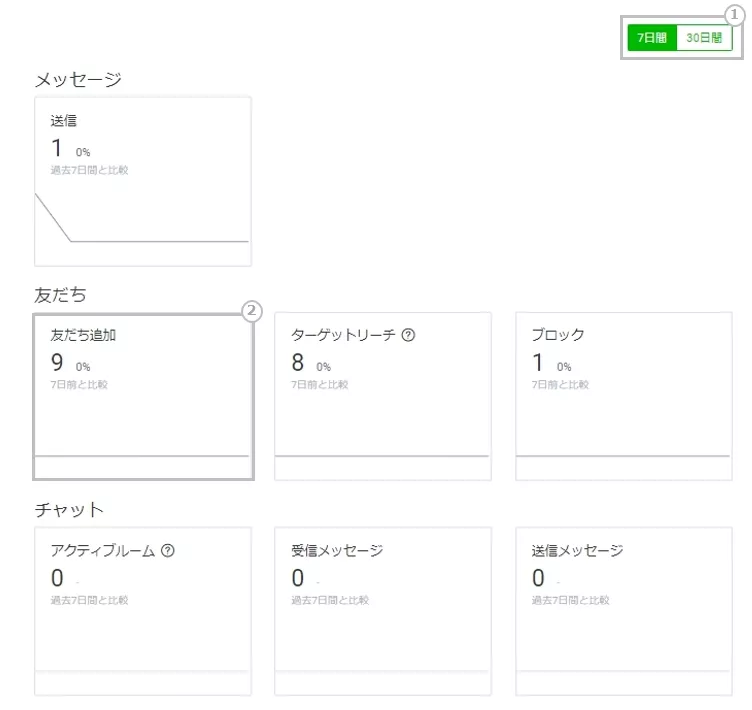This screenshot has height=710, width=752.
Task: Click the 友だち section heading
Action: point(60,295)
